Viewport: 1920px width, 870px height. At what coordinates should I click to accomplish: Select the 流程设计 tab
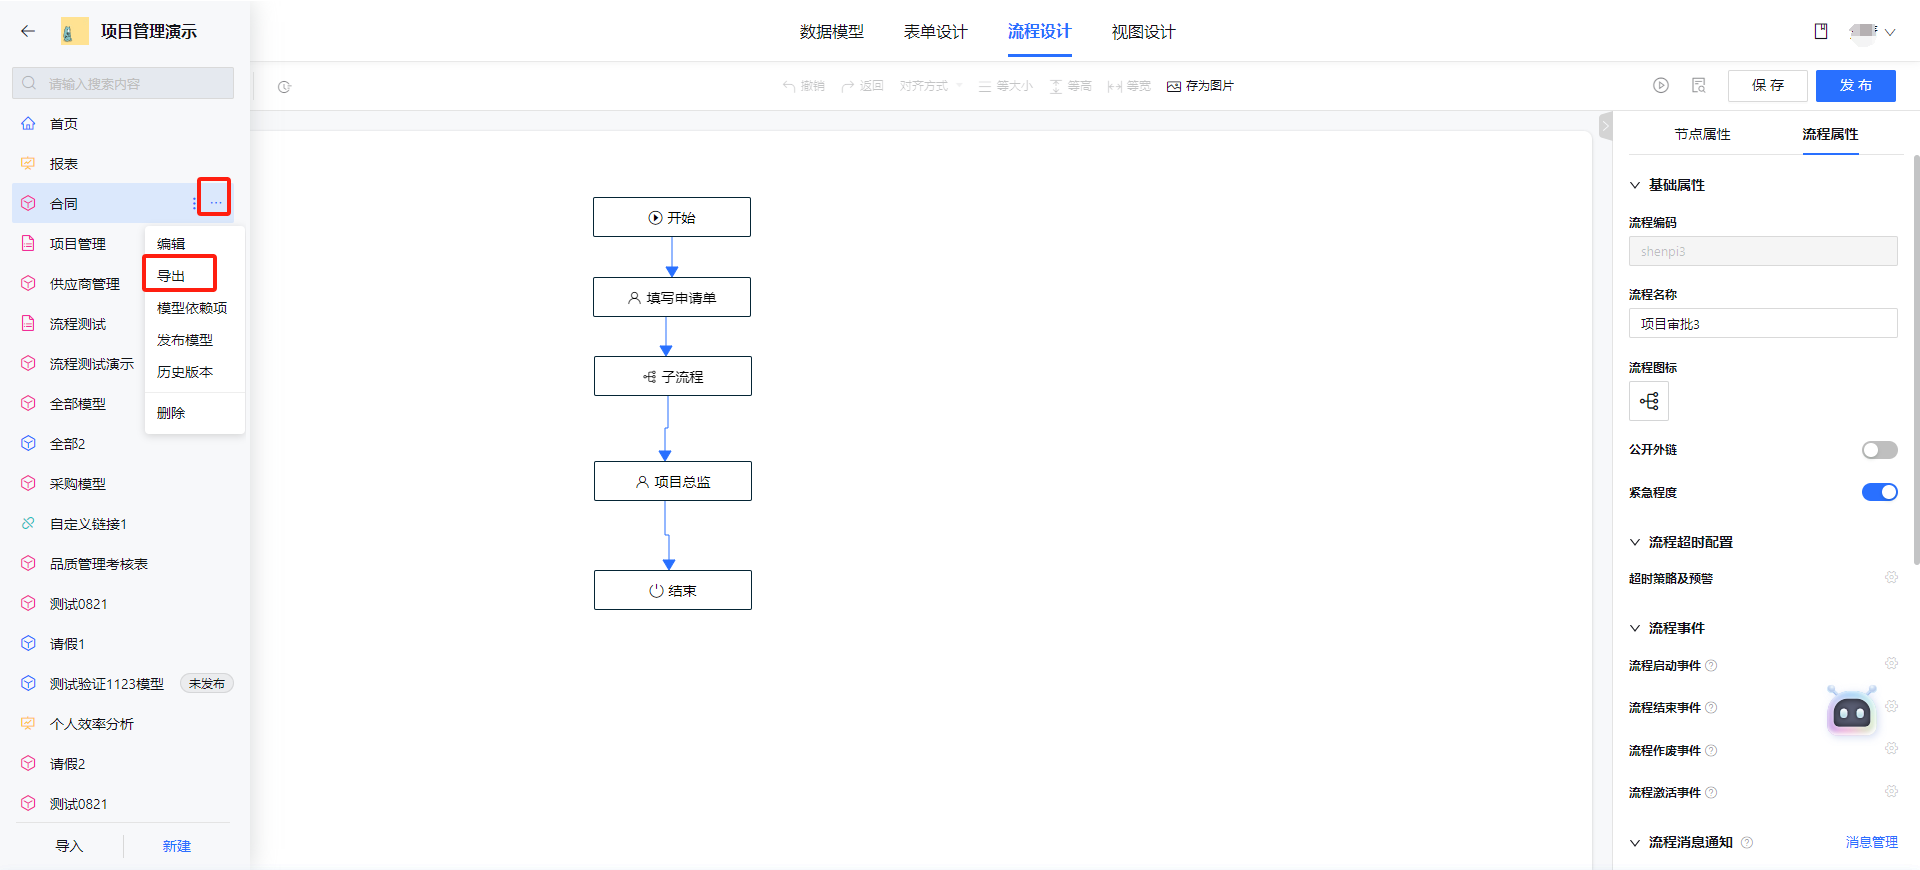pyautogui.click(x=1040, y=32)
